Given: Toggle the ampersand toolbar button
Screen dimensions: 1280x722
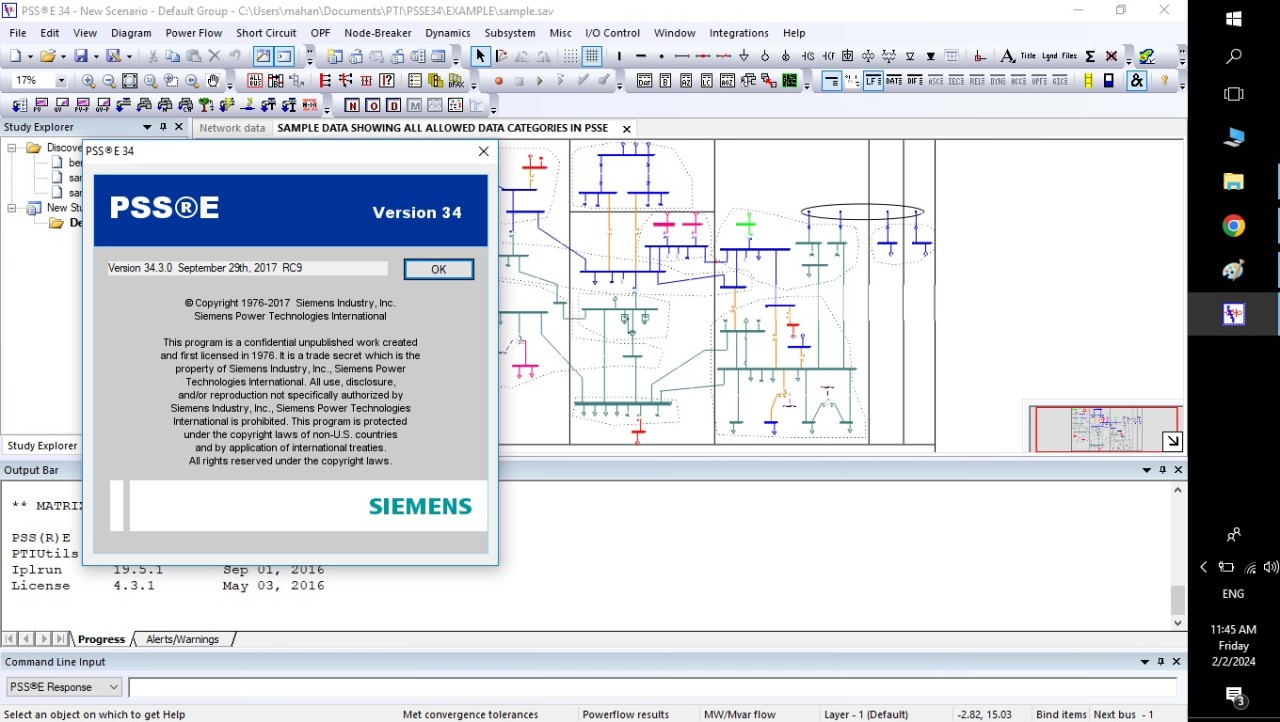Looking at the screenshot, I should [x=1136, y=81].
